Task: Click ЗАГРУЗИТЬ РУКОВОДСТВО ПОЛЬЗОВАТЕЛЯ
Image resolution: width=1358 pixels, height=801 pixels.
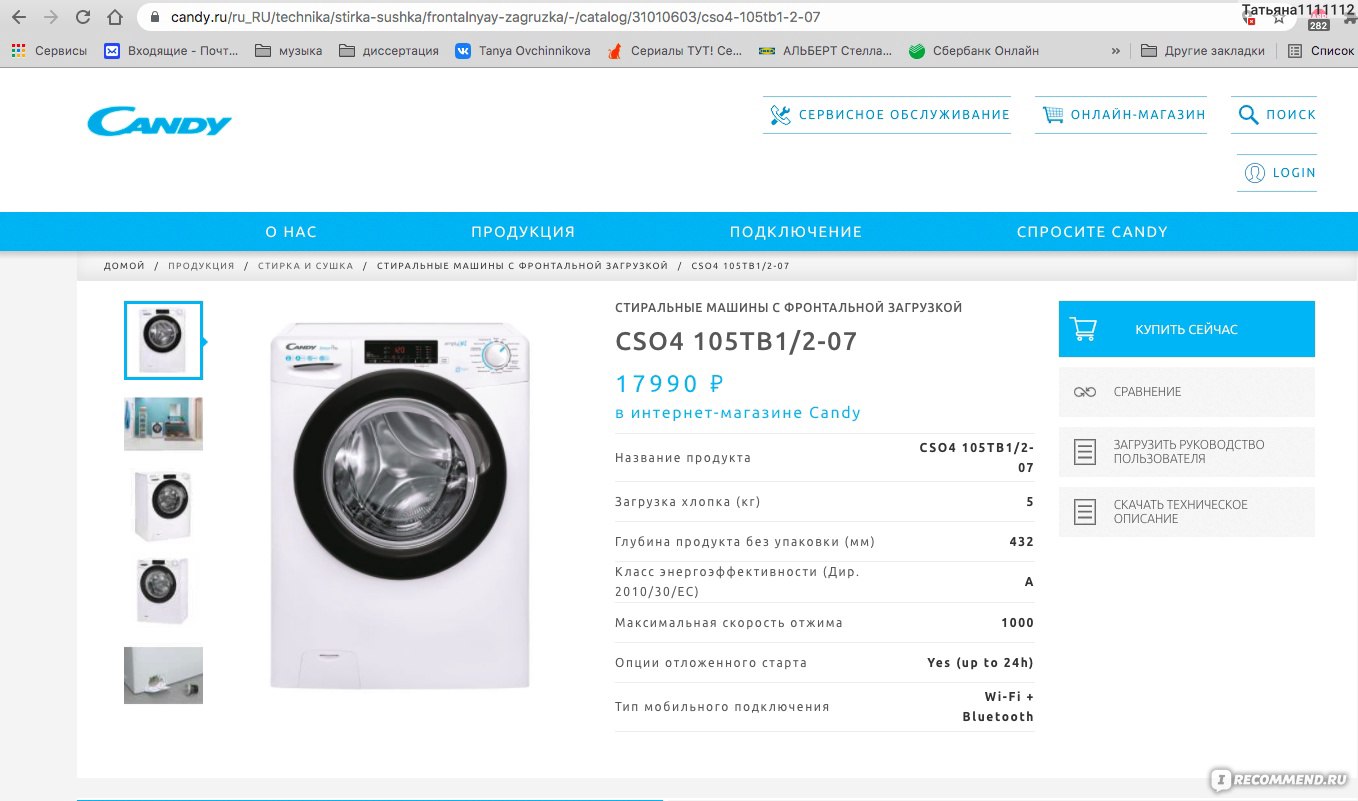Action: (1187, 452)
